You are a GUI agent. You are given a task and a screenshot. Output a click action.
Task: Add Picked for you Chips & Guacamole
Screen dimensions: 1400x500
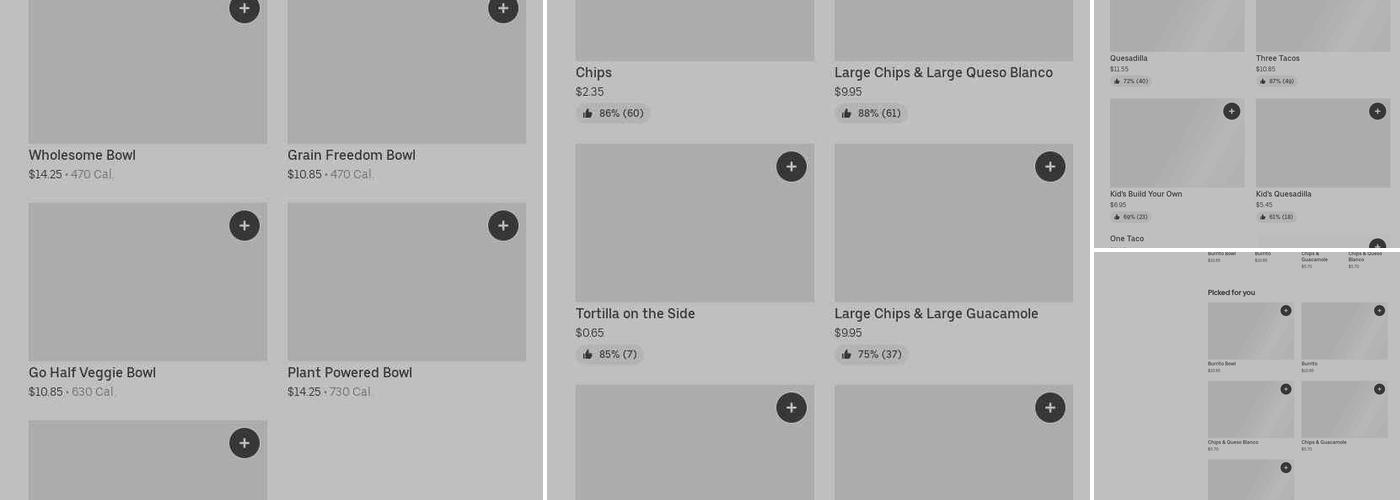coord(1379,389)
